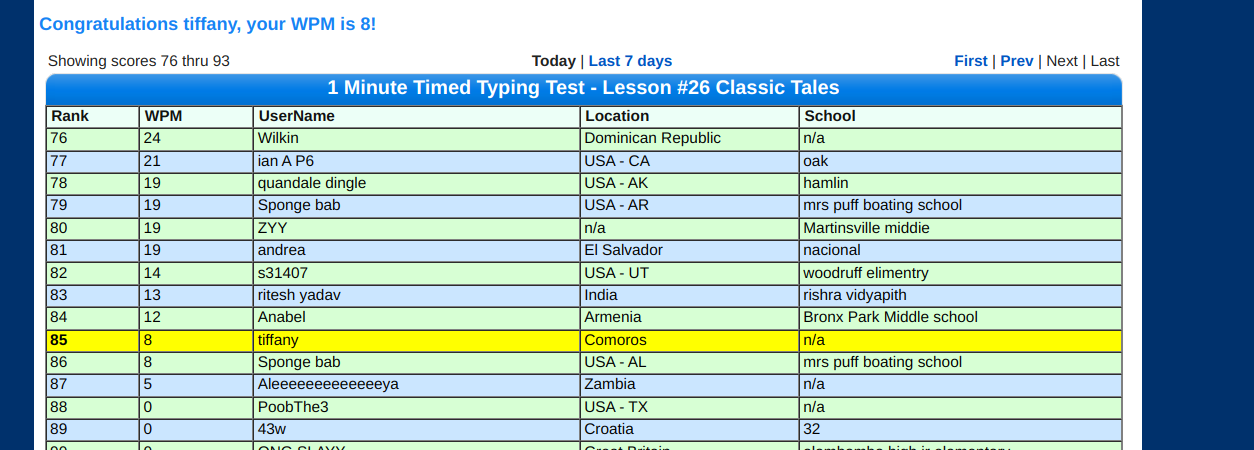This screenshot has width=1254, height=450.
Task: Open the Last 7 days scores
Action: [630, 61]
